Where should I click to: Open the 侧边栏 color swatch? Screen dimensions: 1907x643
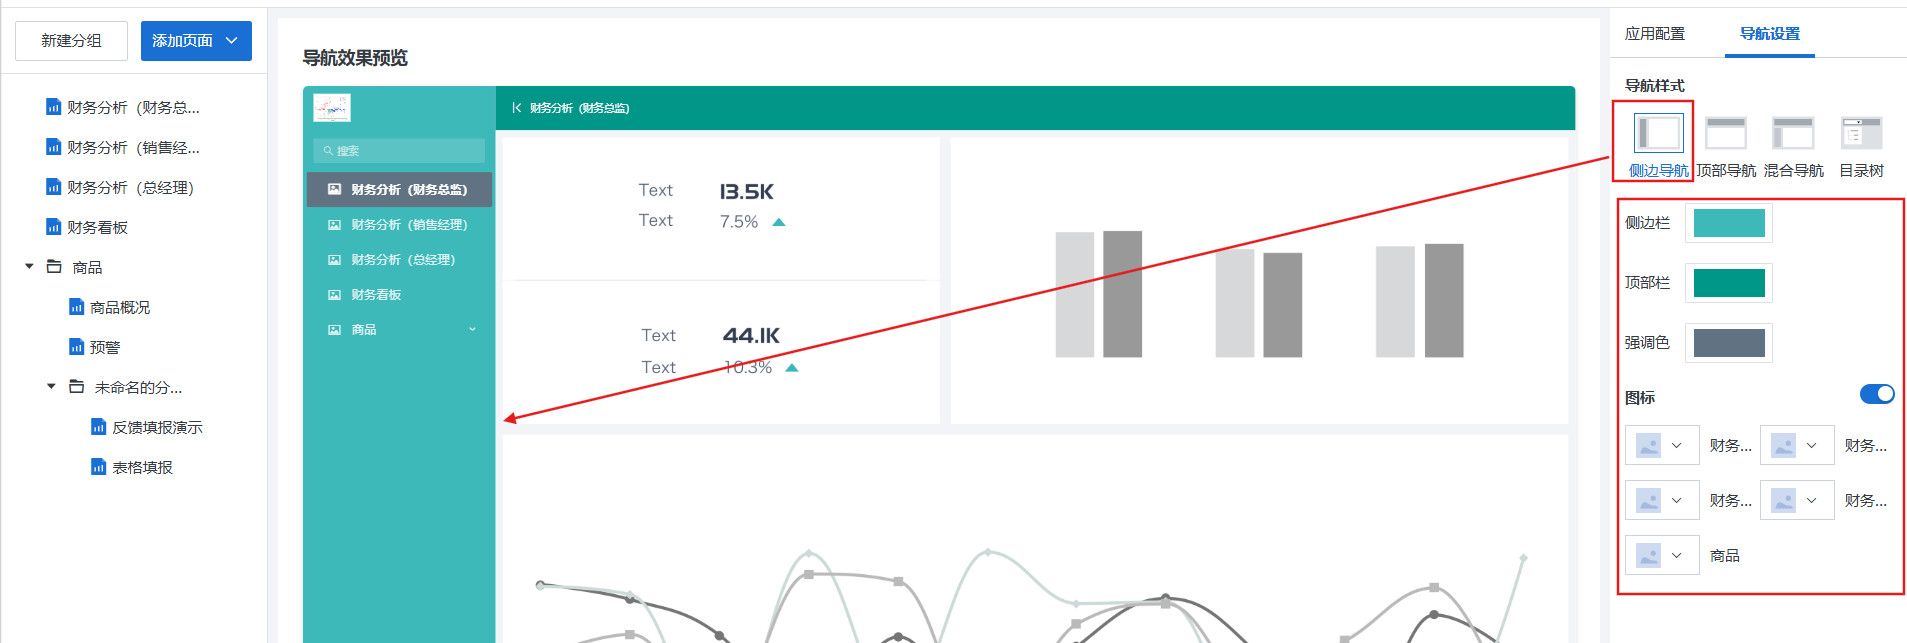1728,223
